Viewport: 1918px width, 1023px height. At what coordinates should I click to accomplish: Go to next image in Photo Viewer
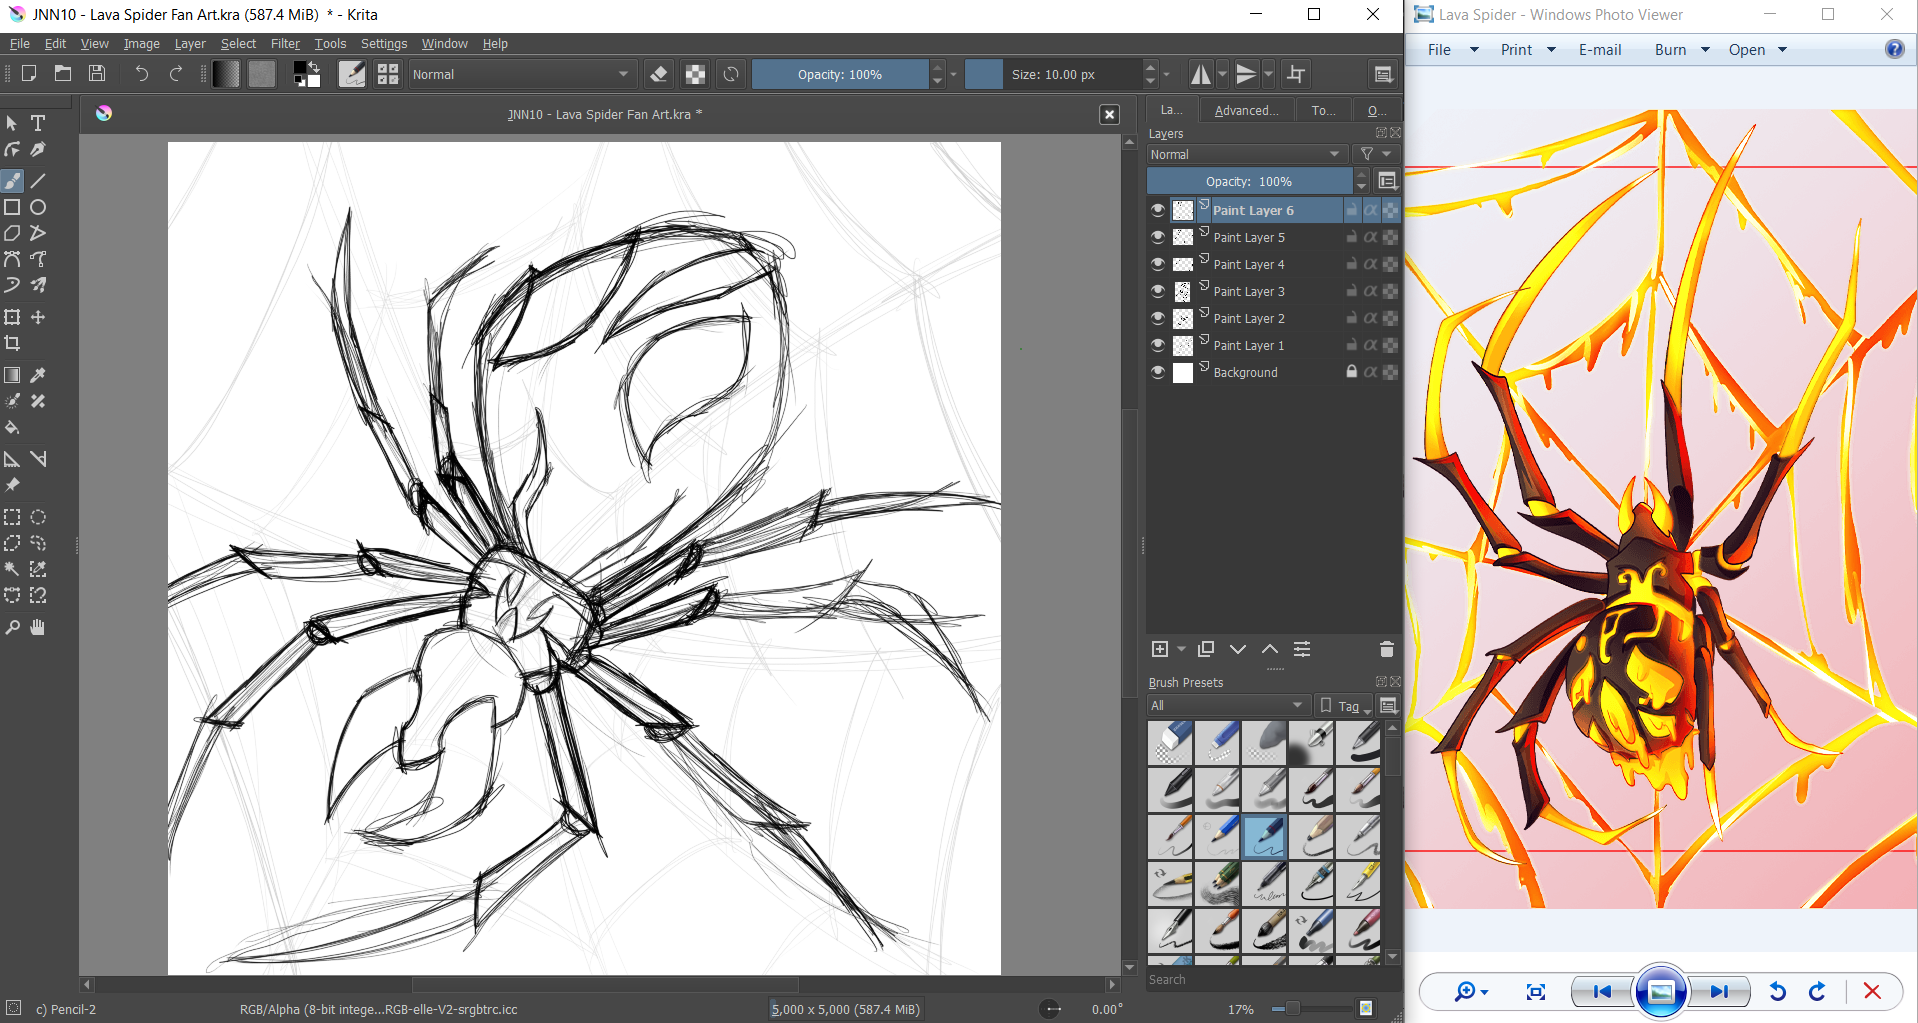(1720, 991)
